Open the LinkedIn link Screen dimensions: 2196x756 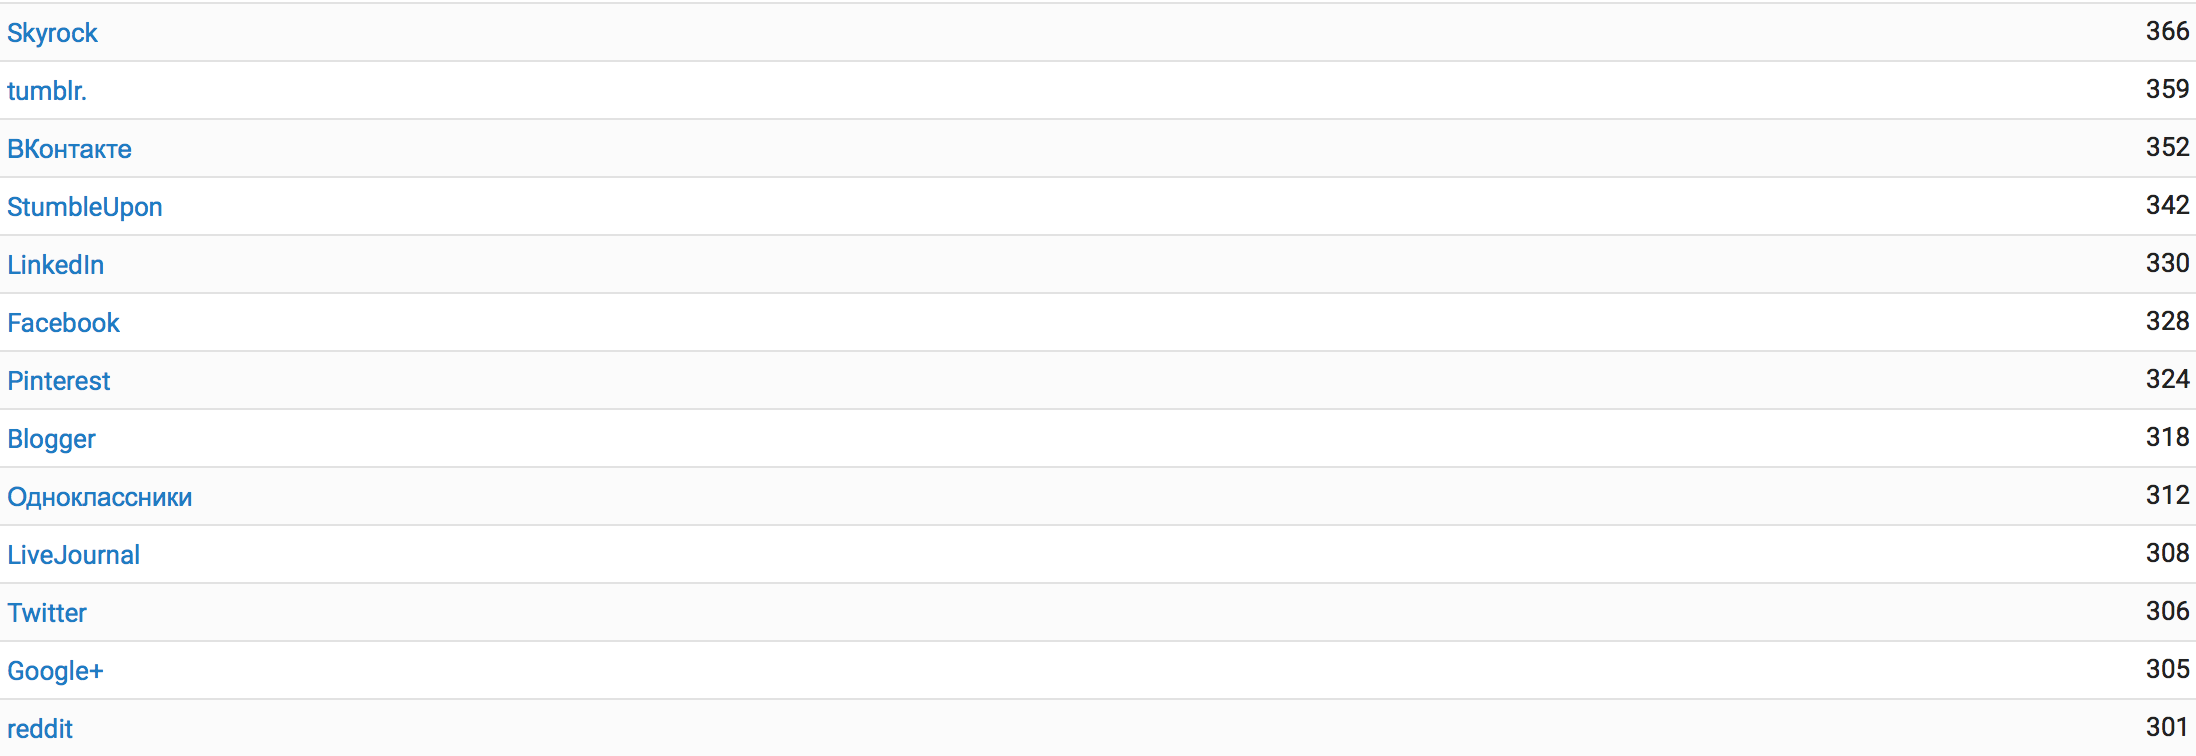click(x=55, y=265)
